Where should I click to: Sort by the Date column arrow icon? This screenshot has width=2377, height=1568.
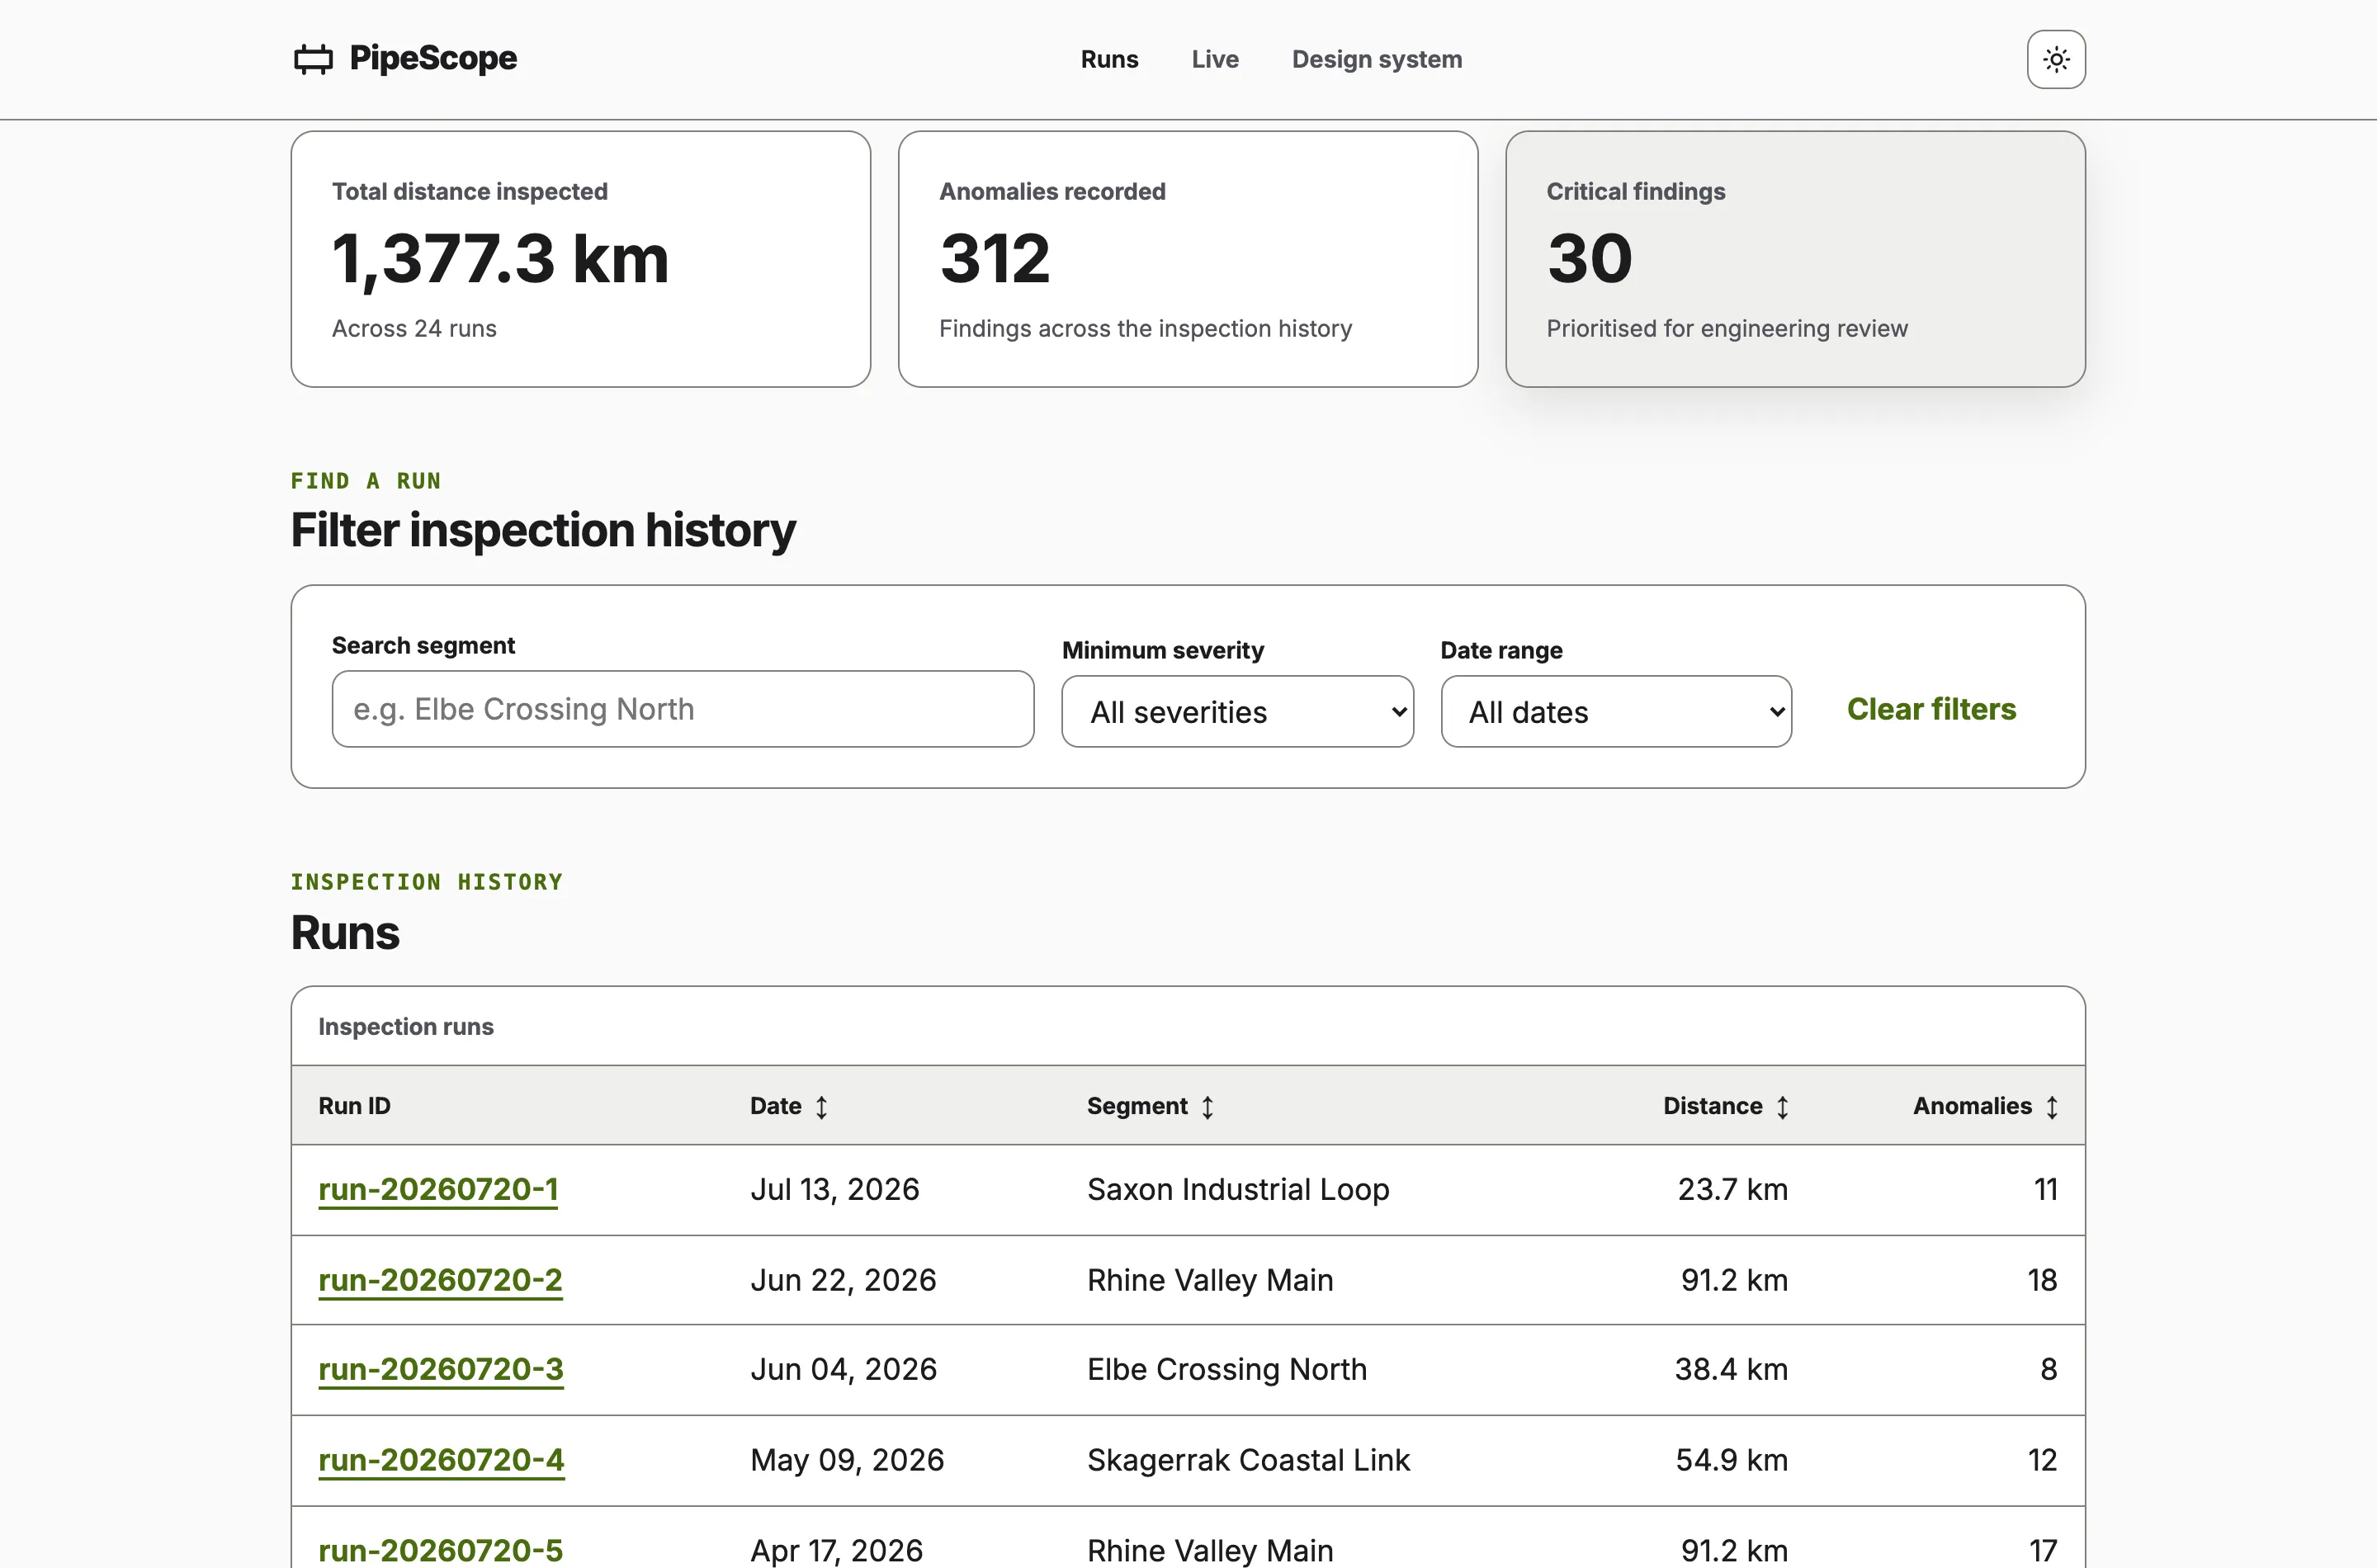(x=821, y=1107)
